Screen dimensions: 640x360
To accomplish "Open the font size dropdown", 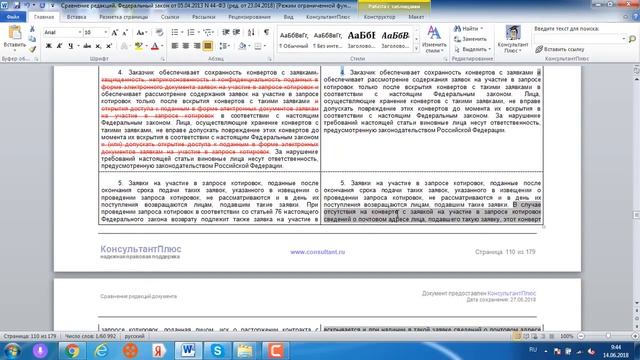I will (106, 33).
